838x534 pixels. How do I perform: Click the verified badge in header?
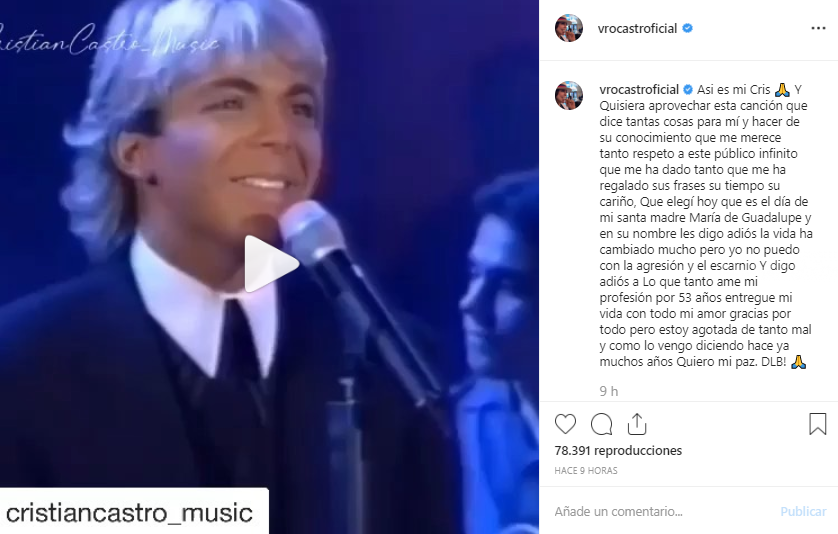coord(688,28)
